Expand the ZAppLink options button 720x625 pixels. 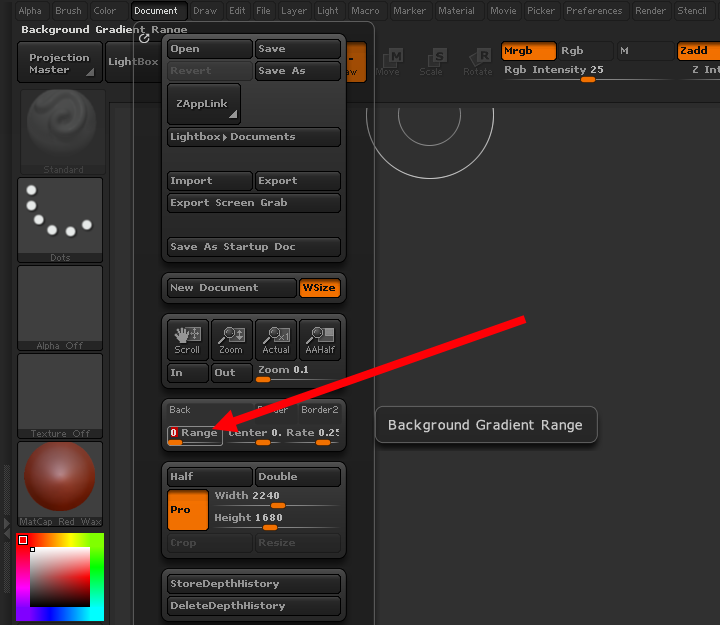coord(204,104)
